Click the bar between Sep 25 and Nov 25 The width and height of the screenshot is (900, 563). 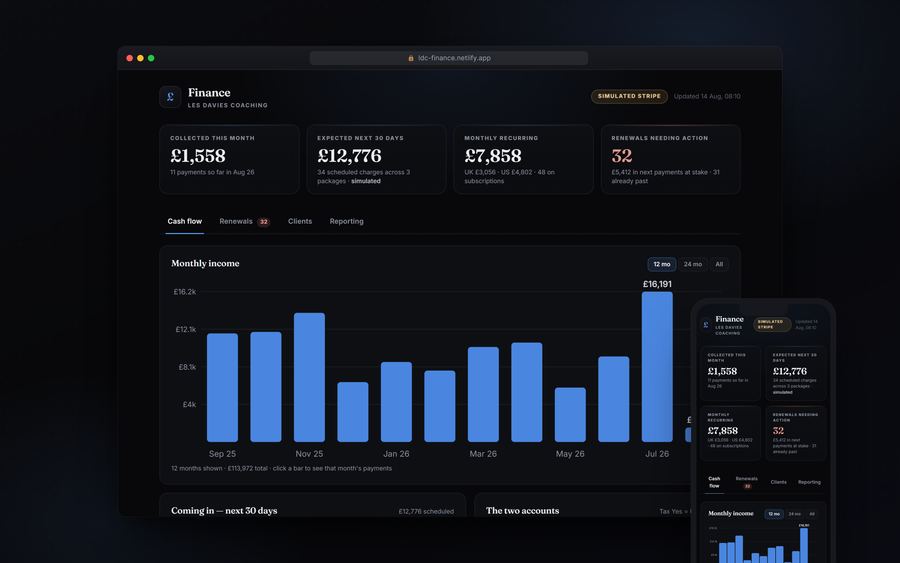point(266,387)
